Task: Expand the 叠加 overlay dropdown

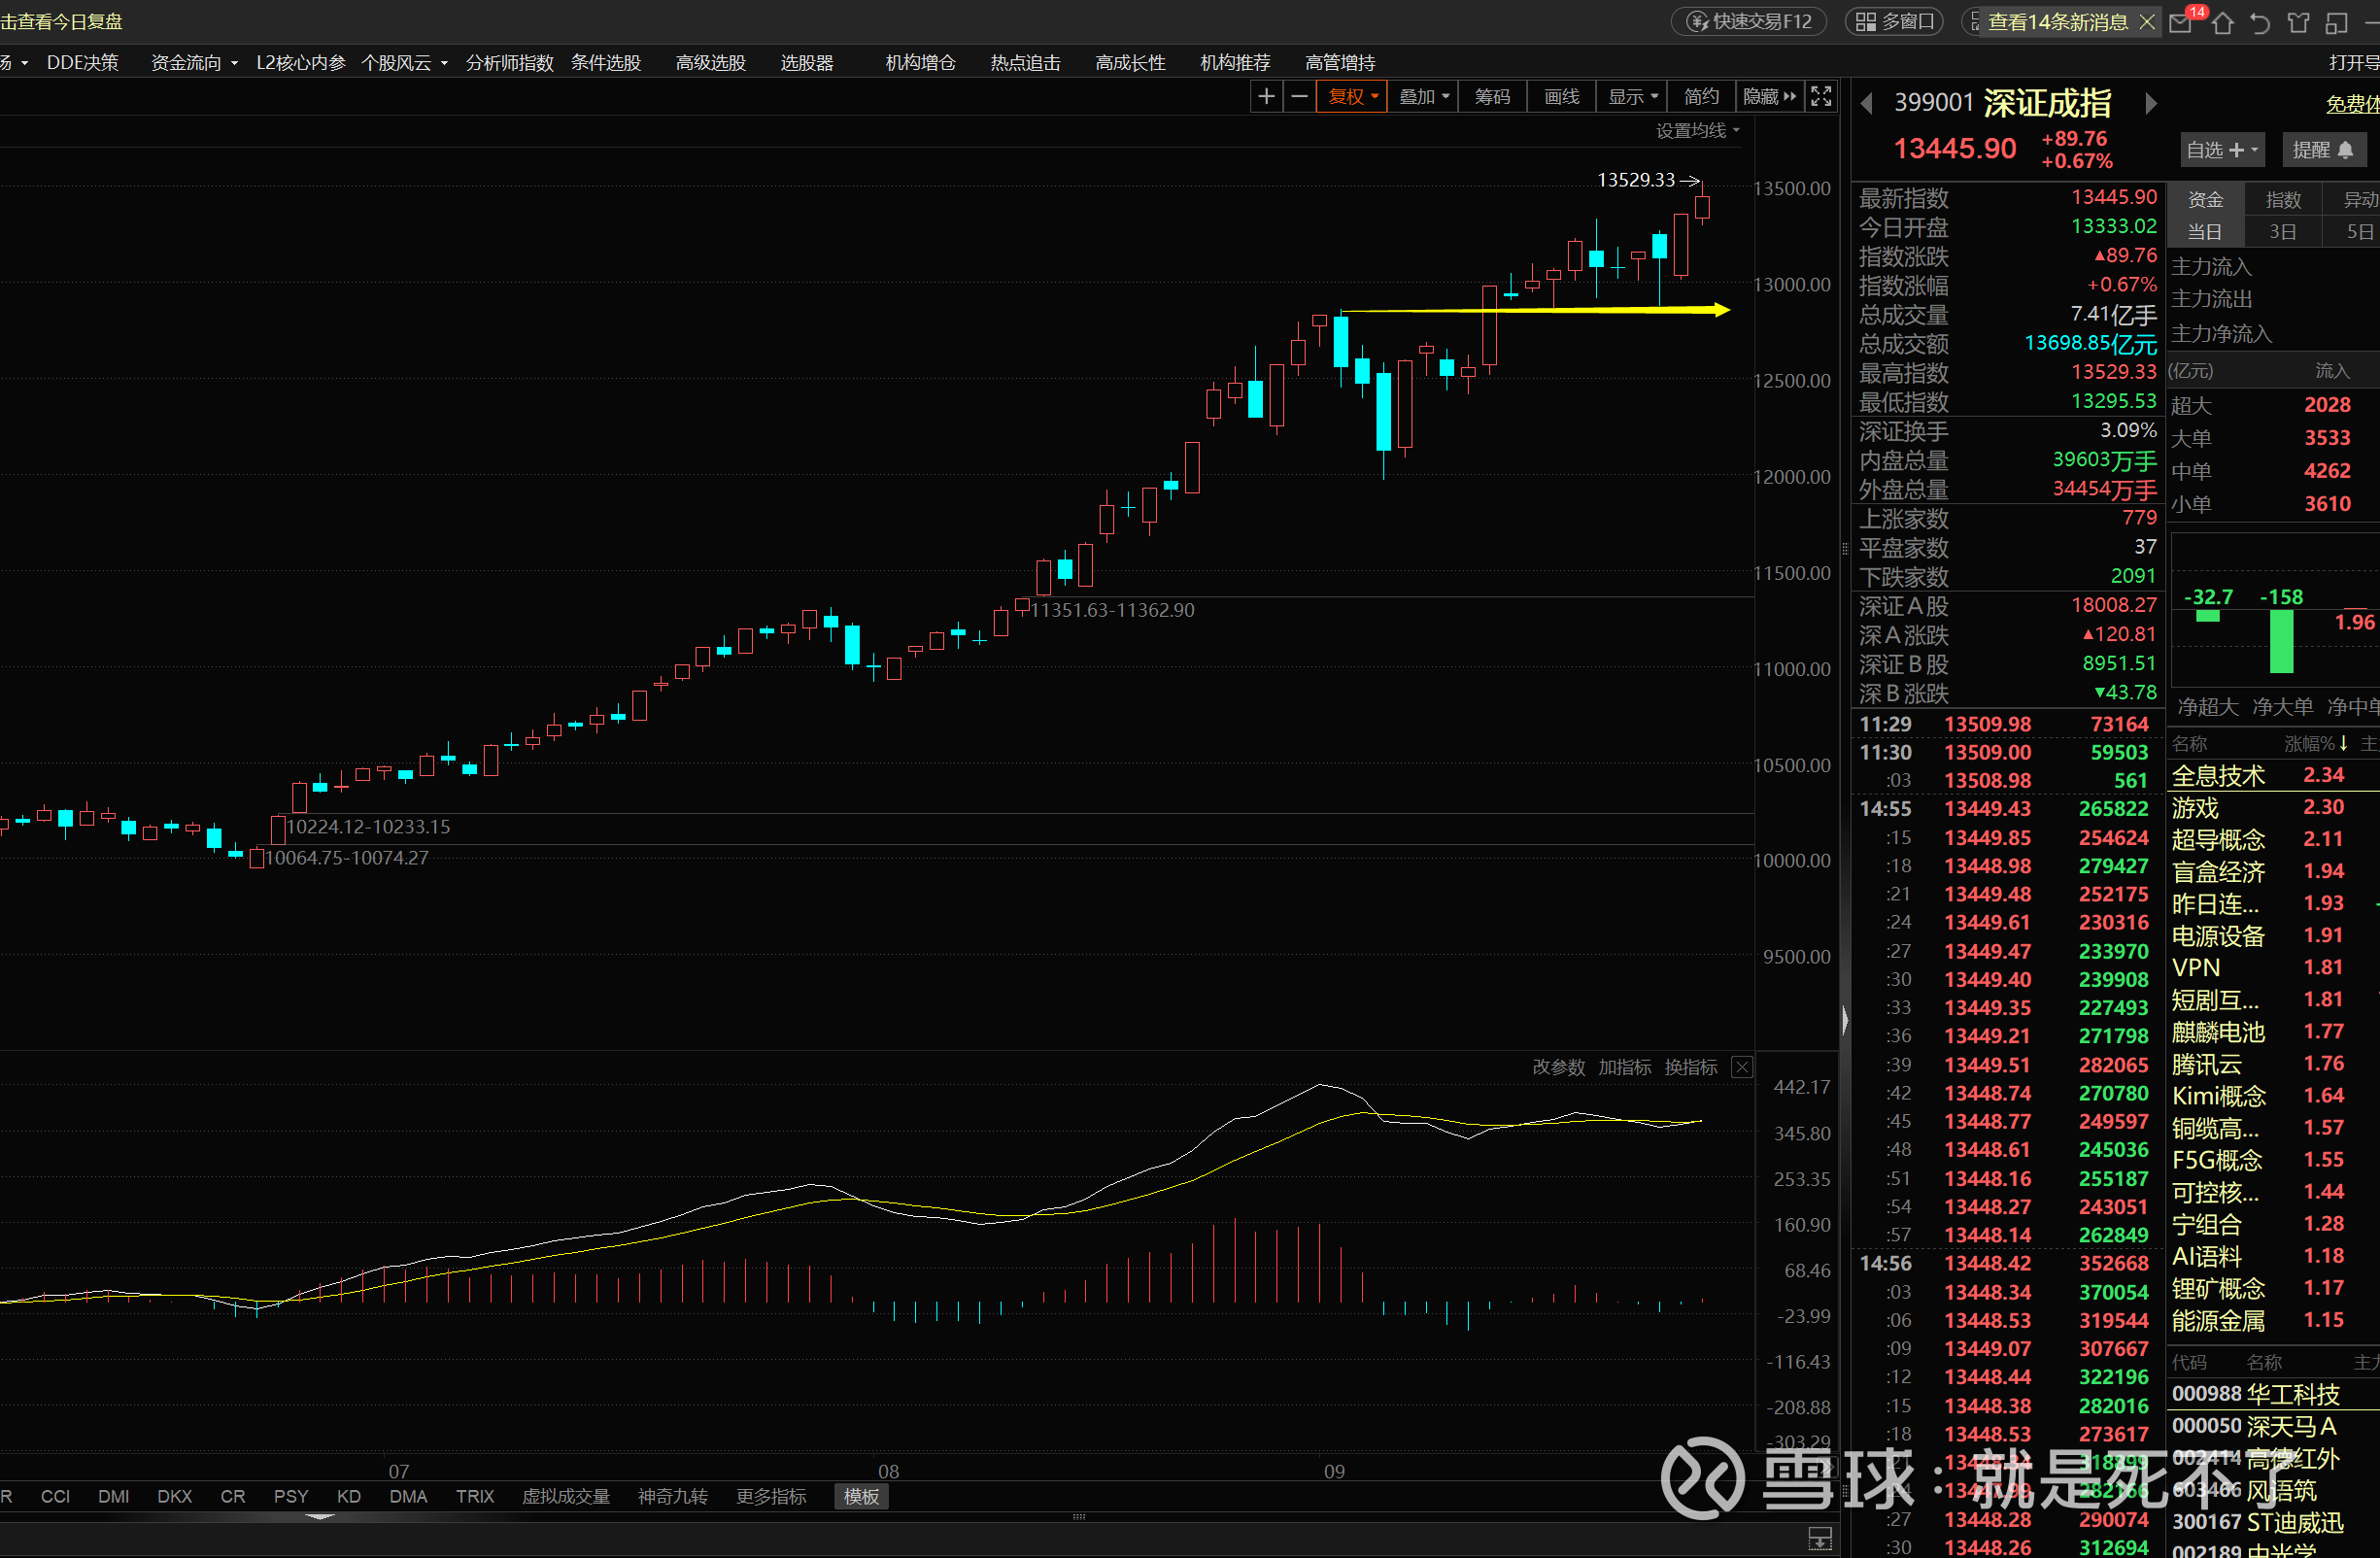Action: tap(1423, 97)
